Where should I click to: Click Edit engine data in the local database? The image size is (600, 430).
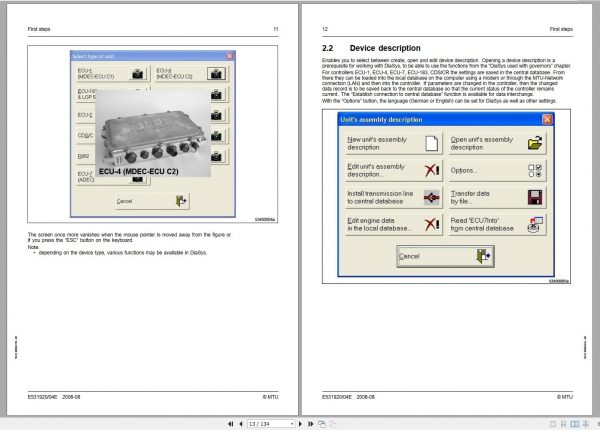coord(394,225)
